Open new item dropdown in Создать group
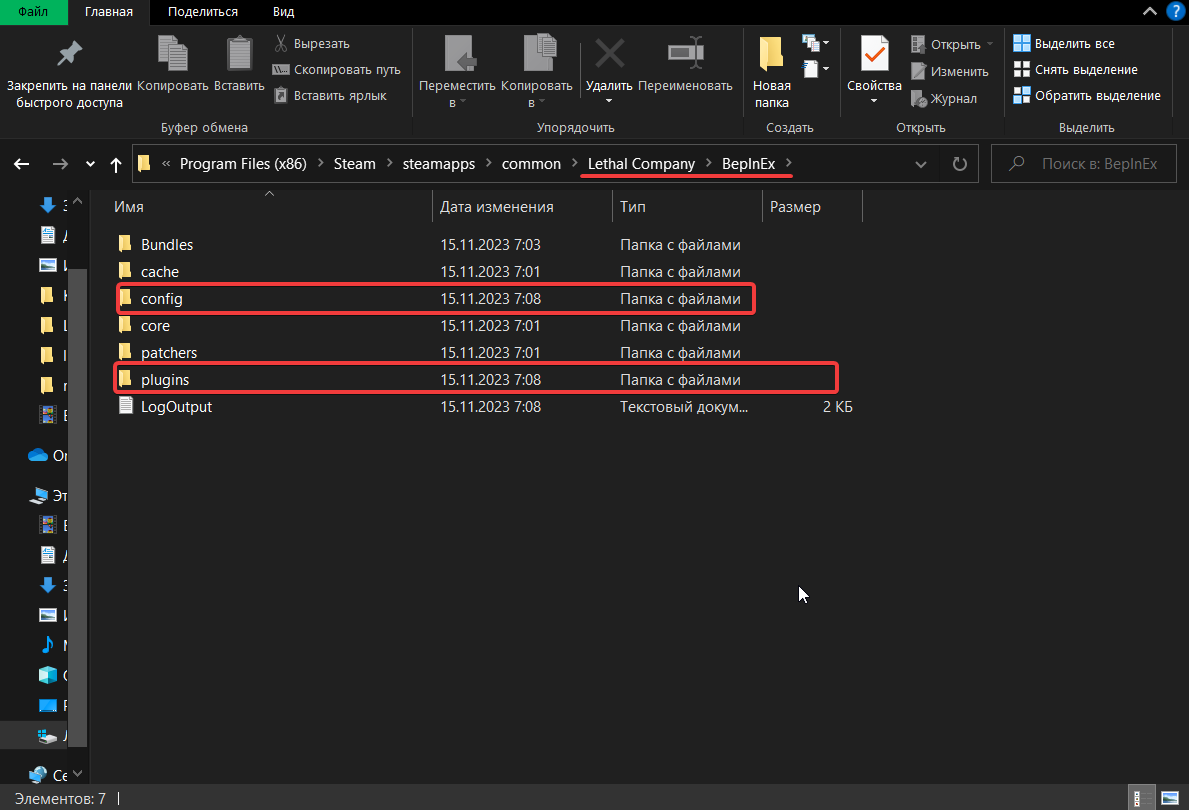Viewport: 1189px width, 810px height. pyautogui.click(x=815, y=43)
